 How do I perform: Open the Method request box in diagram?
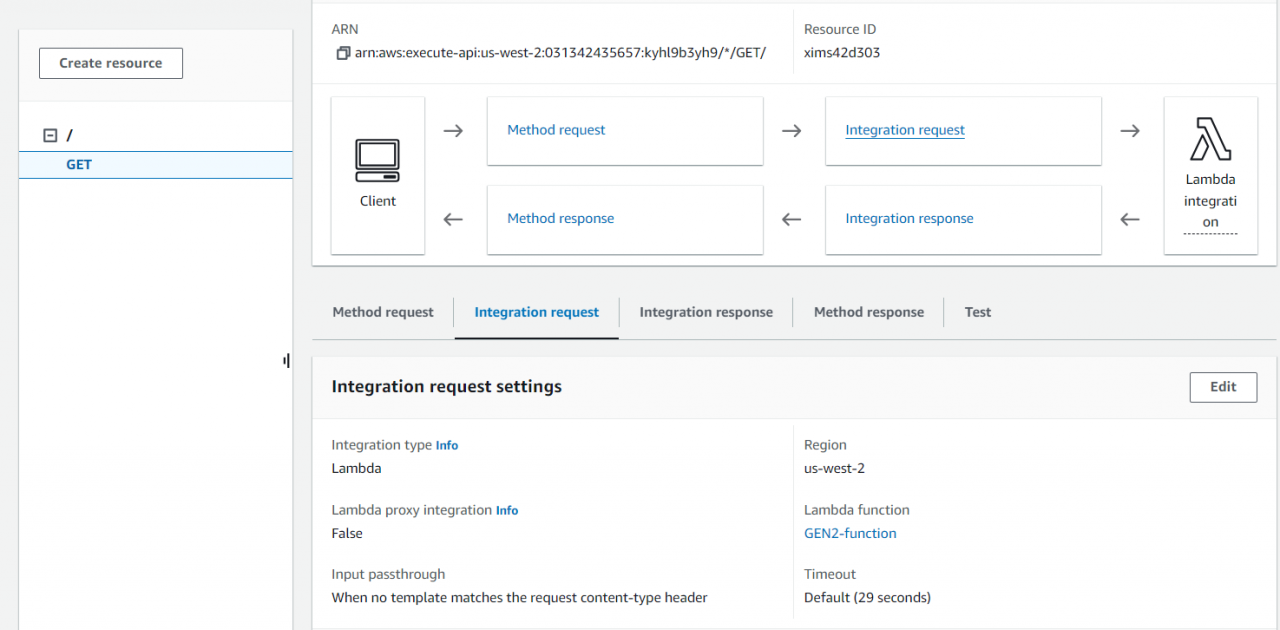pos(556,130)
